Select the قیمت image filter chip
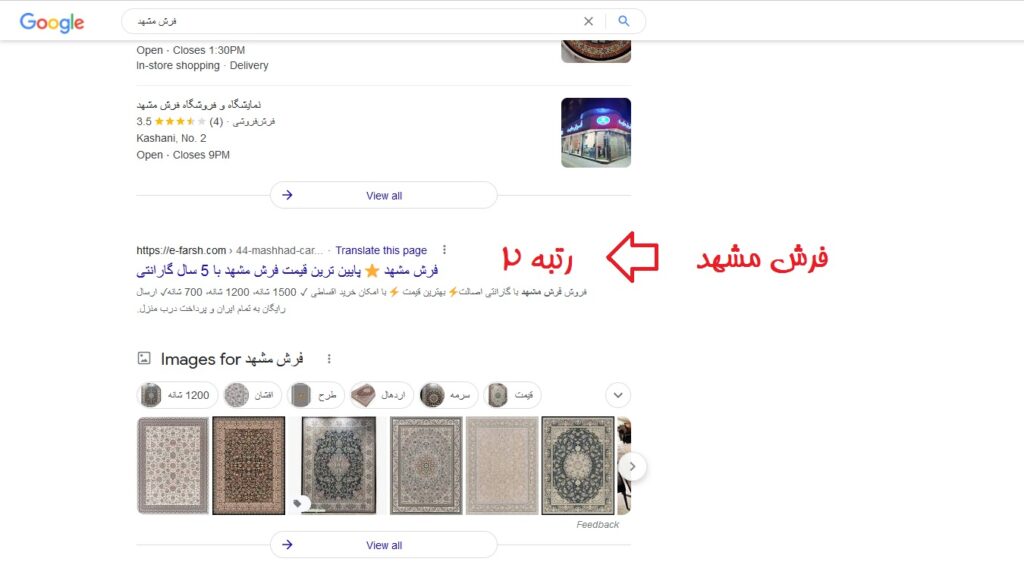1024x584 pixels. [513, 395]
